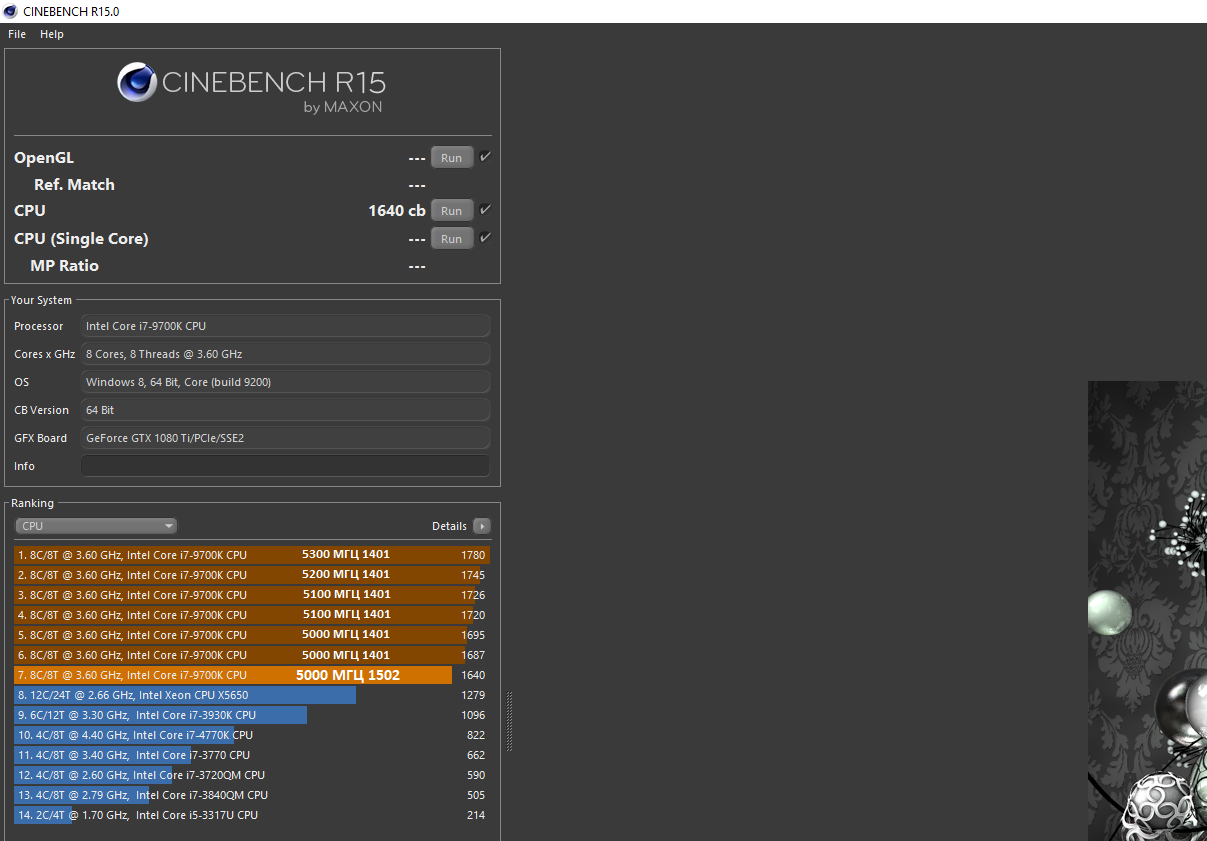
Task: Select the Intel Xeon CPU X5650 ranking row
Action: click(x=252, y=695)
